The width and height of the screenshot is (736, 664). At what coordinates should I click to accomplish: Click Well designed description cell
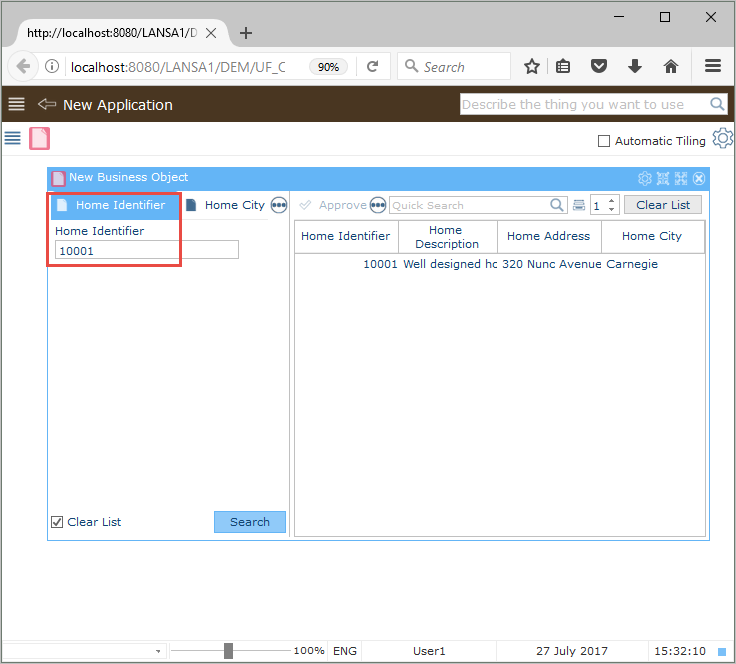point(450,264)
